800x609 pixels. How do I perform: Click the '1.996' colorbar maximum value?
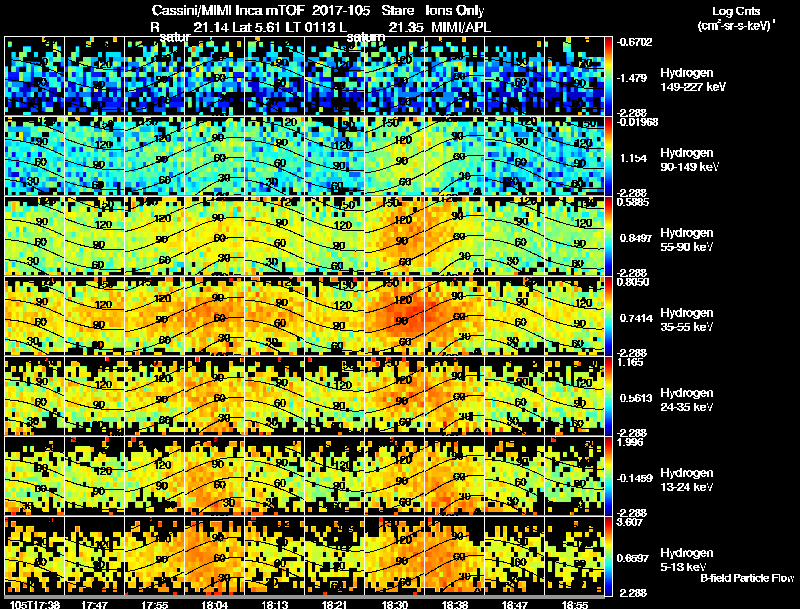(630, 442)
